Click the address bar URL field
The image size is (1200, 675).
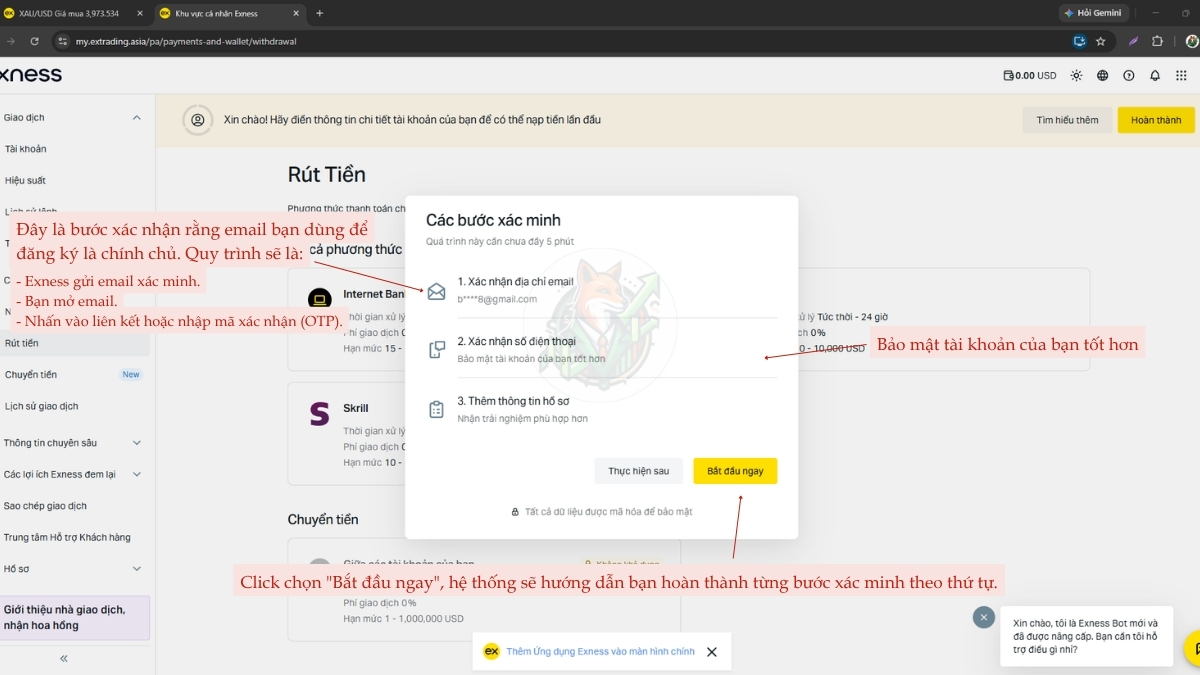[x=560, y=41]
